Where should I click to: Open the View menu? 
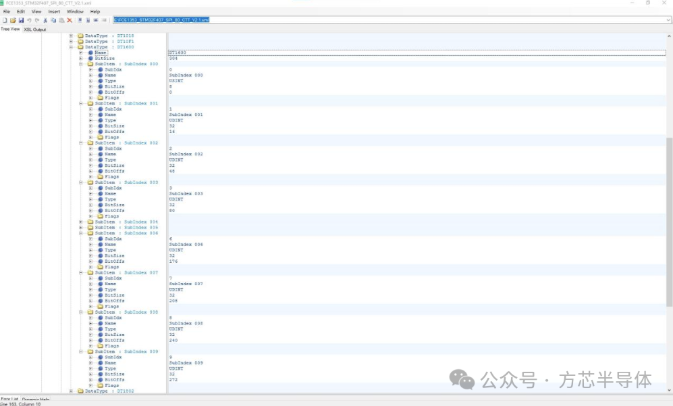pos(36,12)
